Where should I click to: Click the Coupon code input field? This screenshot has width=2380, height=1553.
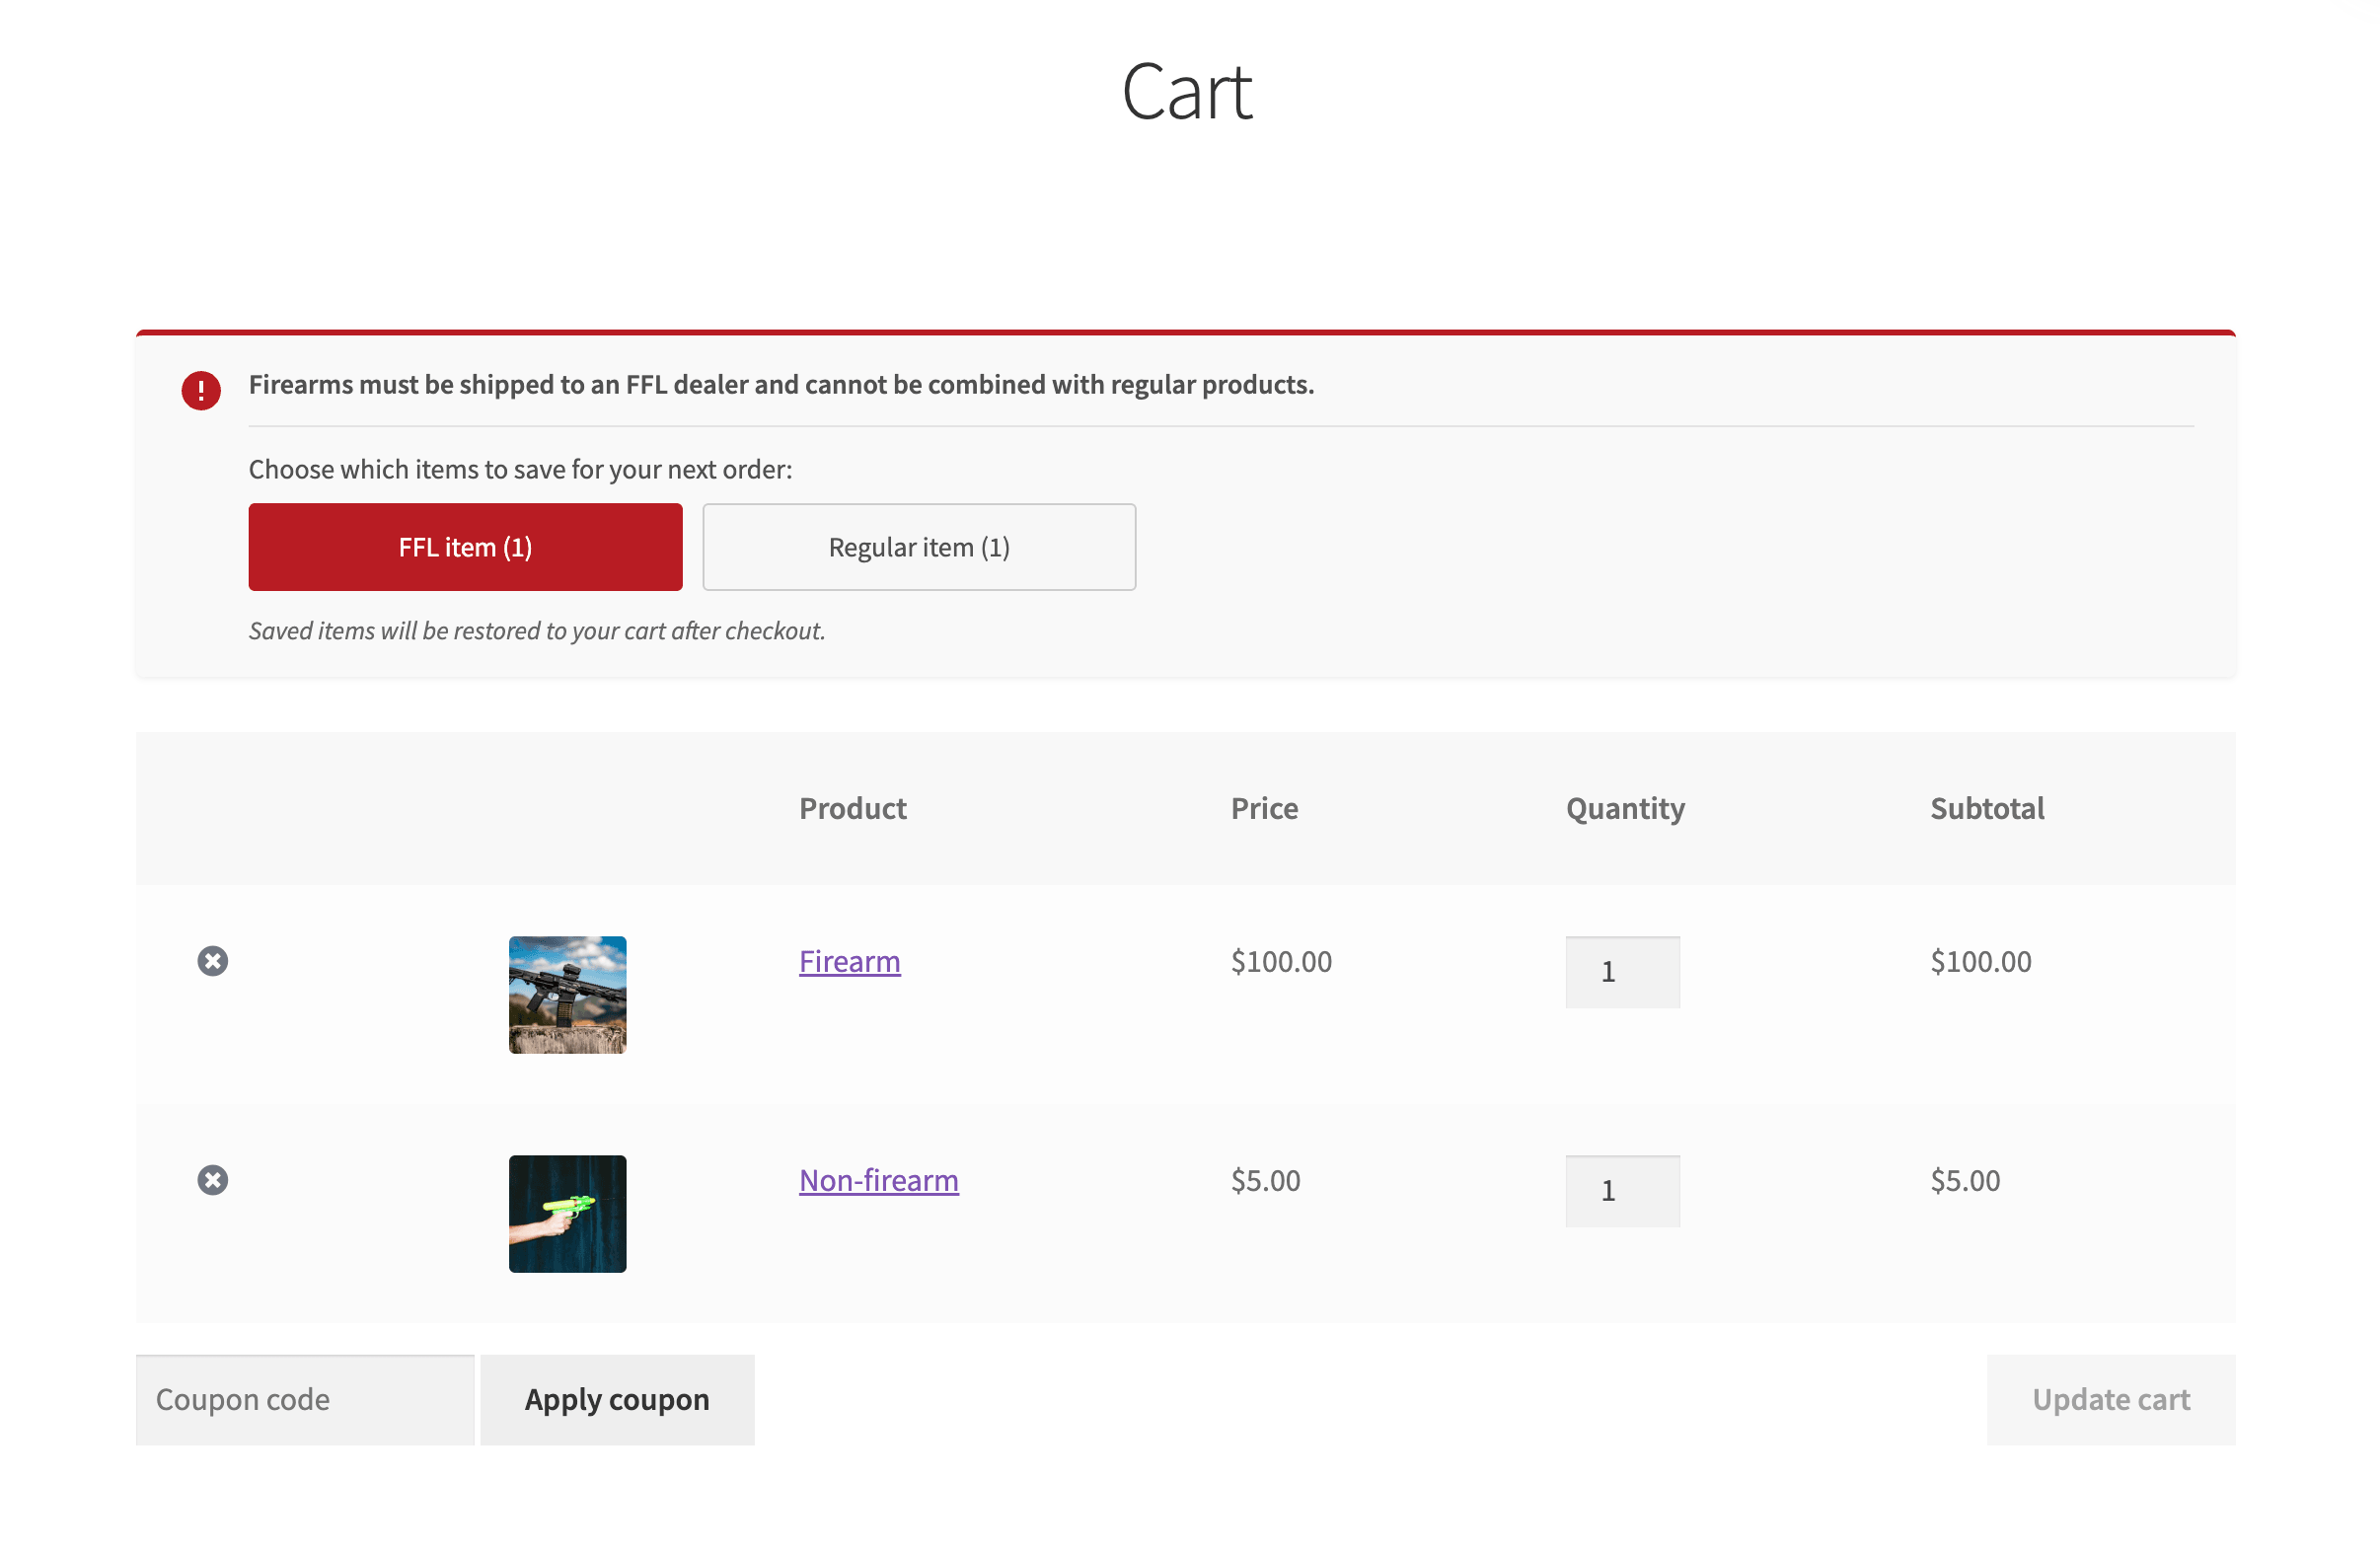point(306,1402)
